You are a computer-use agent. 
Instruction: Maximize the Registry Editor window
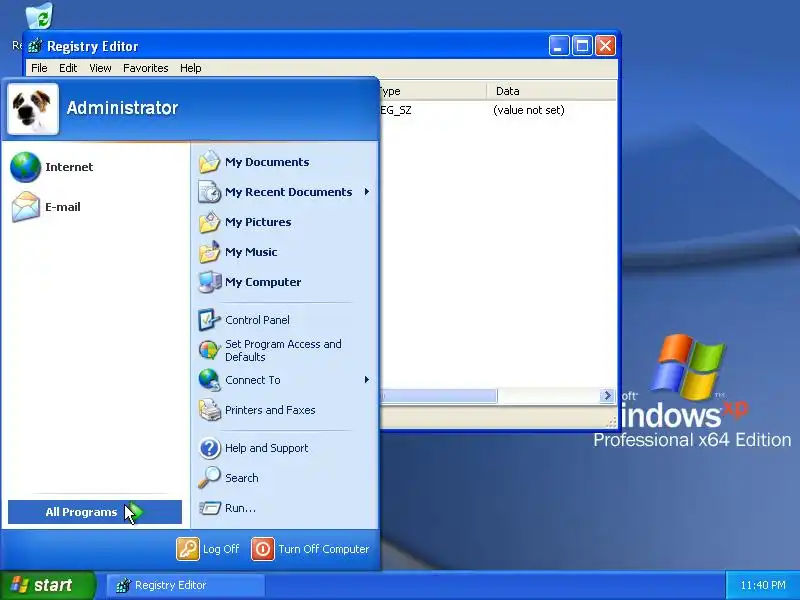tap(582, 46)
